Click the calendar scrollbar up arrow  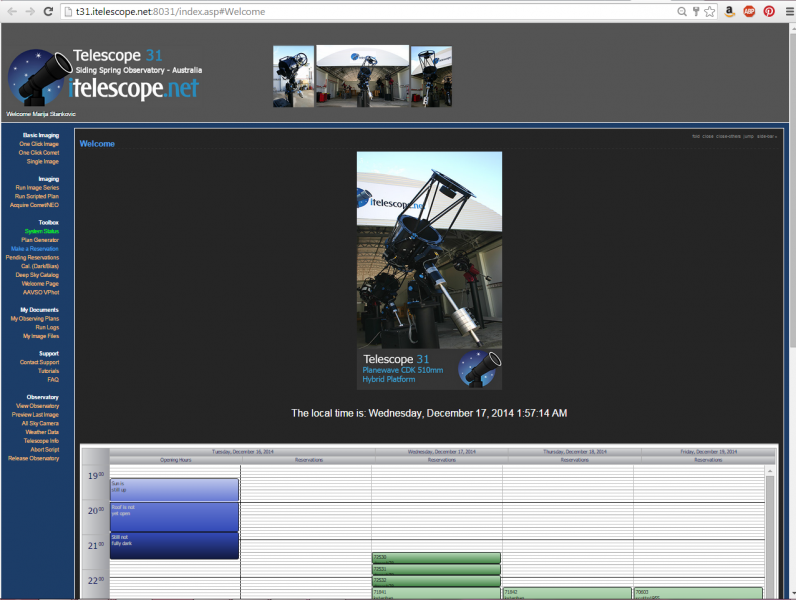[x=770, y=472]
